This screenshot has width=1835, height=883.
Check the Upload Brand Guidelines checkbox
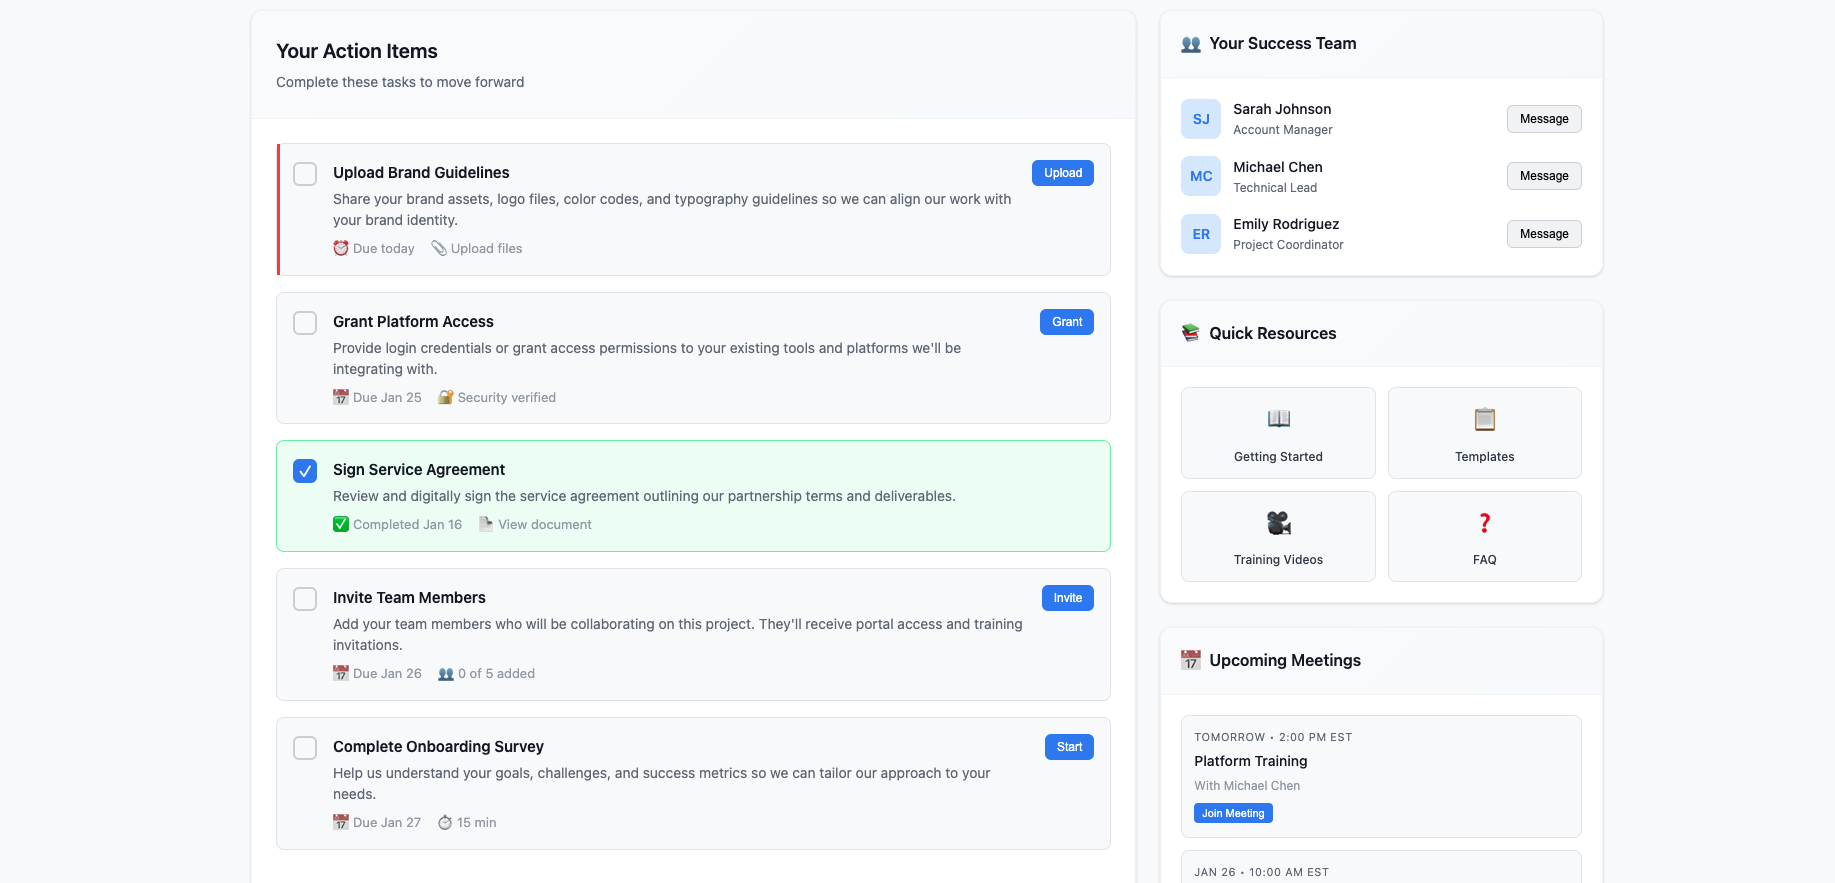pos(305,174)
